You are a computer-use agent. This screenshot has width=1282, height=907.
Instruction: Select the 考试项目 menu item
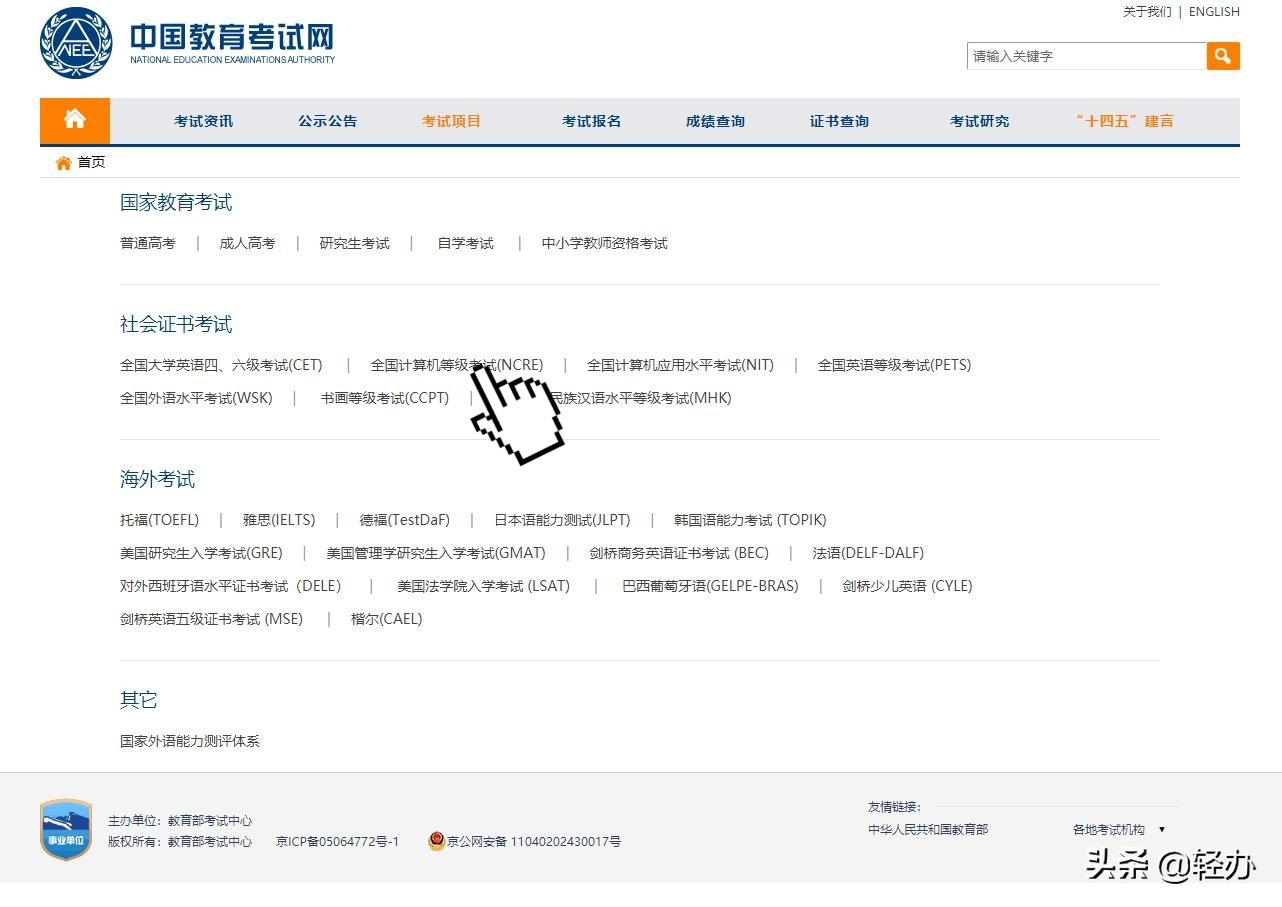[451, 121]
